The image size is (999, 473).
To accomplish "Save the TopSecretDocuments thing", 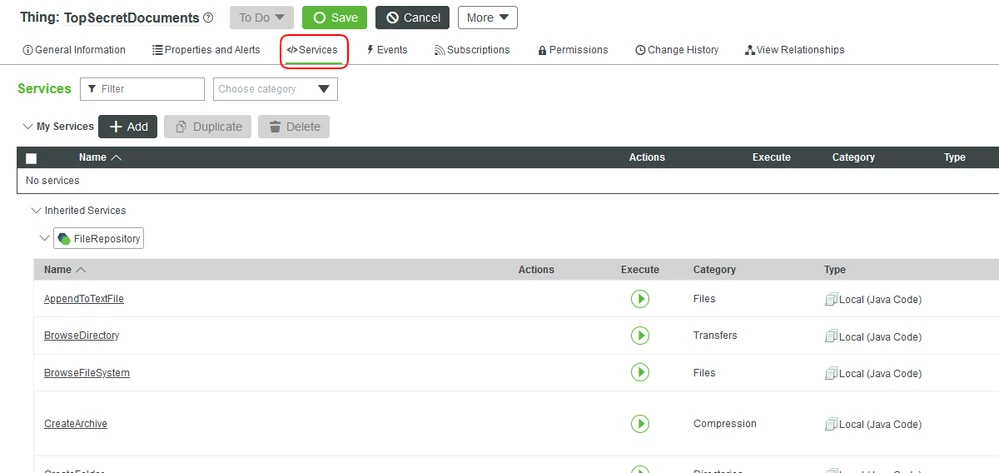I will (x=334, y=18).
